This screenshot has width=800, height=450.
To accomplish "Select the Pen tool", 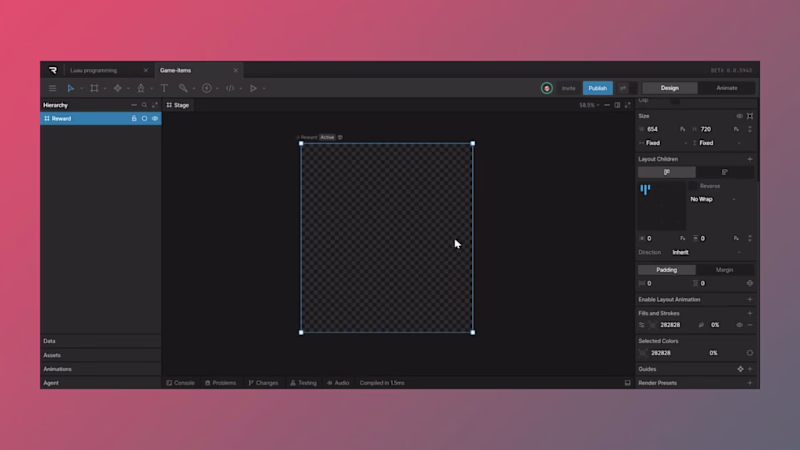I will point(141,88).
